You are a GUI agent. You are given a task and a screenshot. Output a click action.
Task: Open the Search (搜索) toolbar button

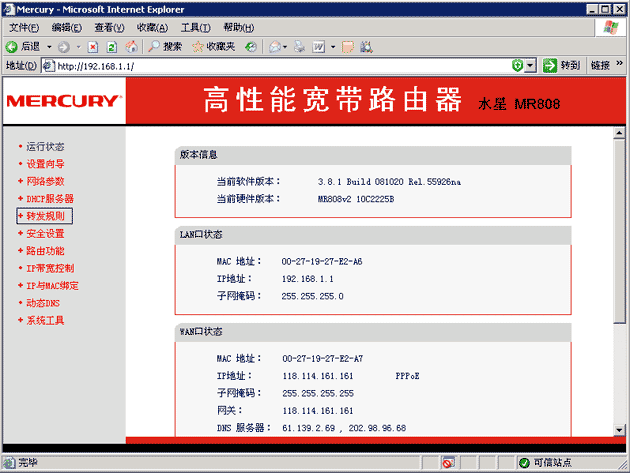[x=165, y=47]
